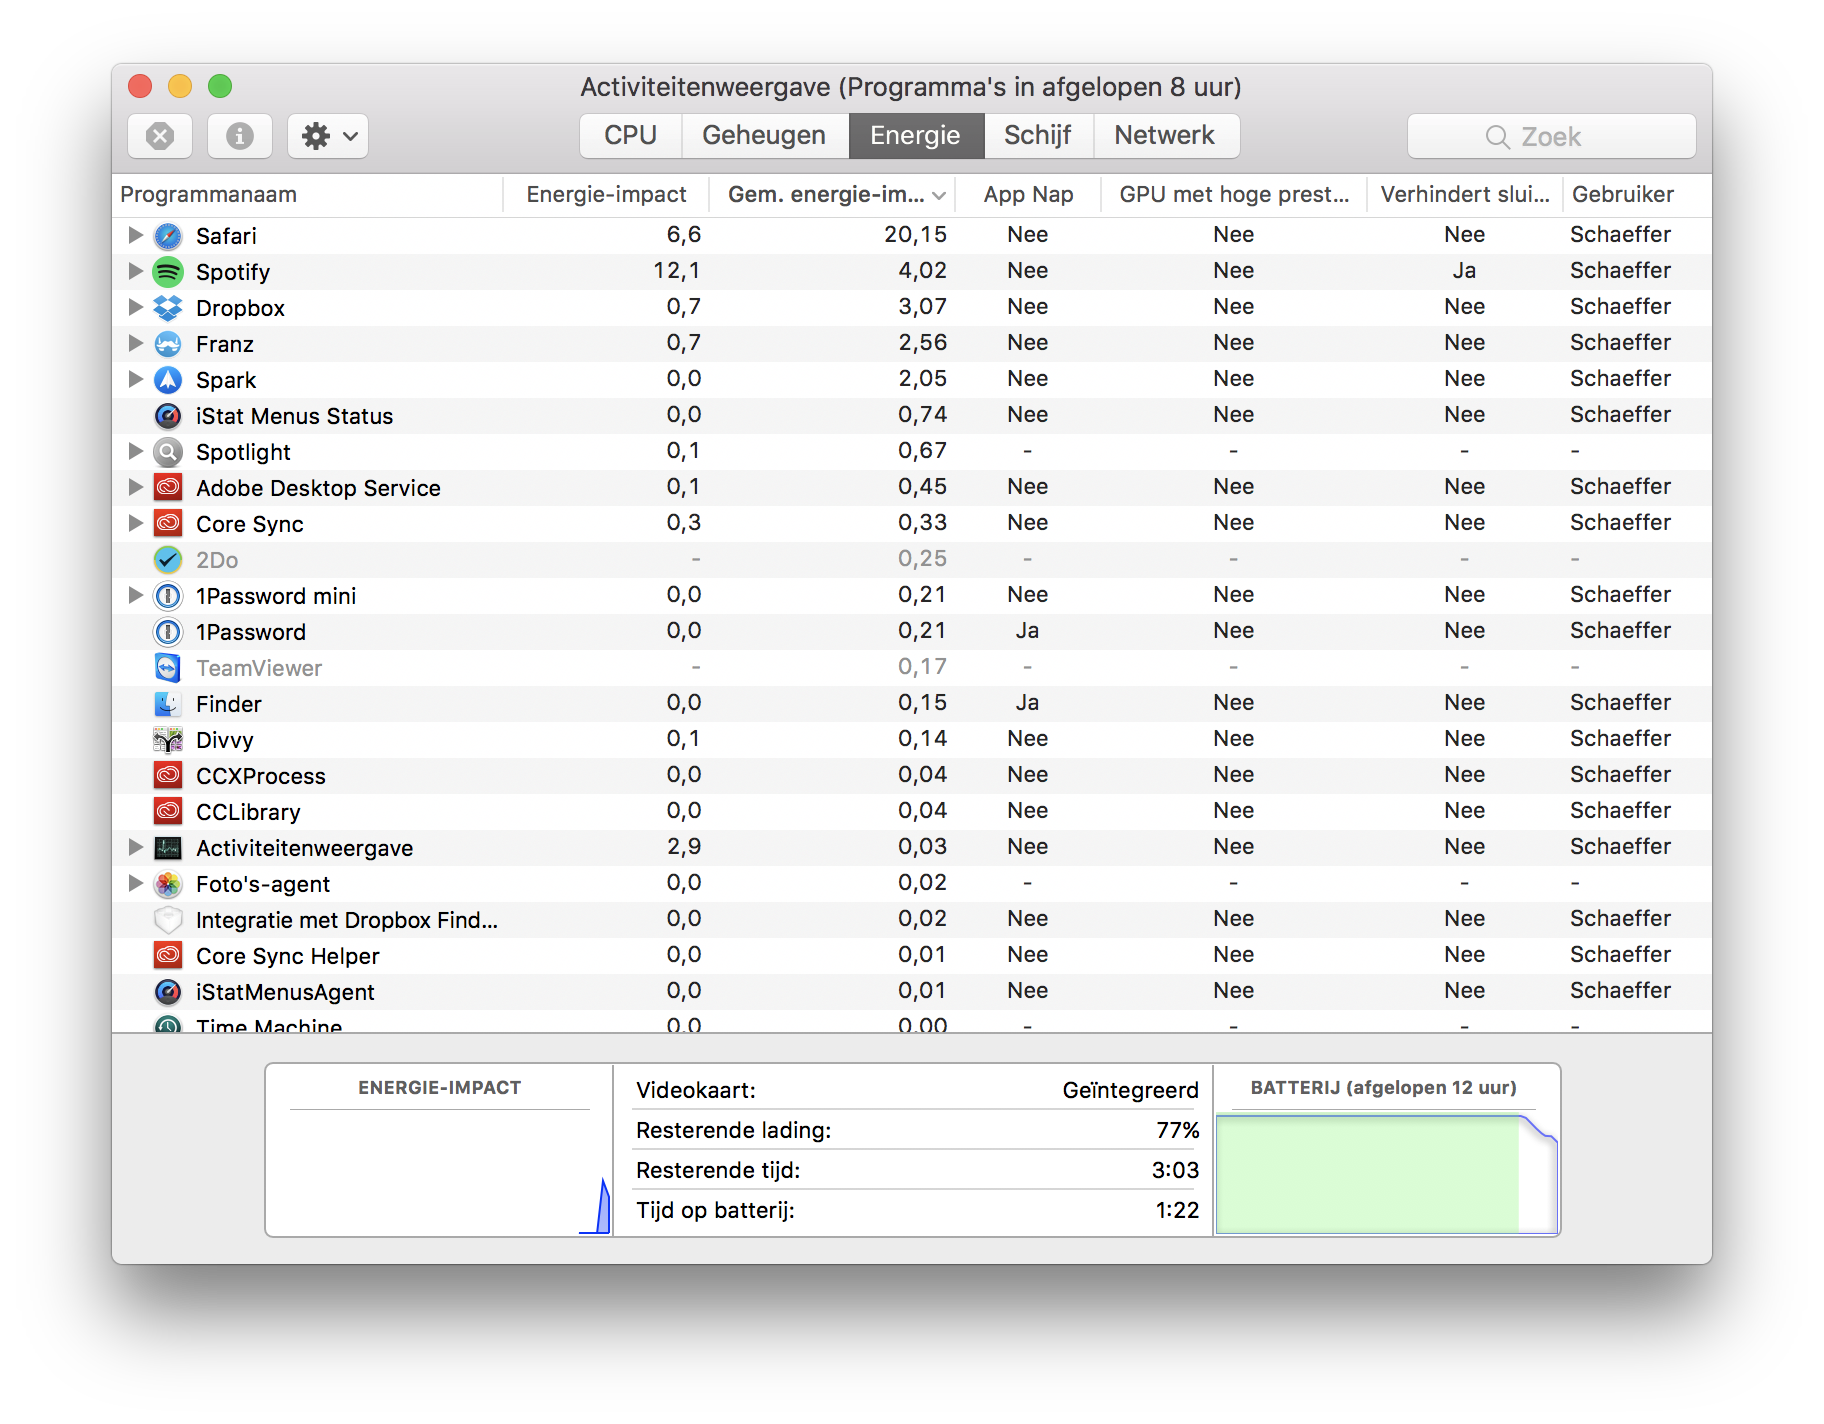Click the Tijd op batterij 1:22 value

(x=1177, y=1210)
